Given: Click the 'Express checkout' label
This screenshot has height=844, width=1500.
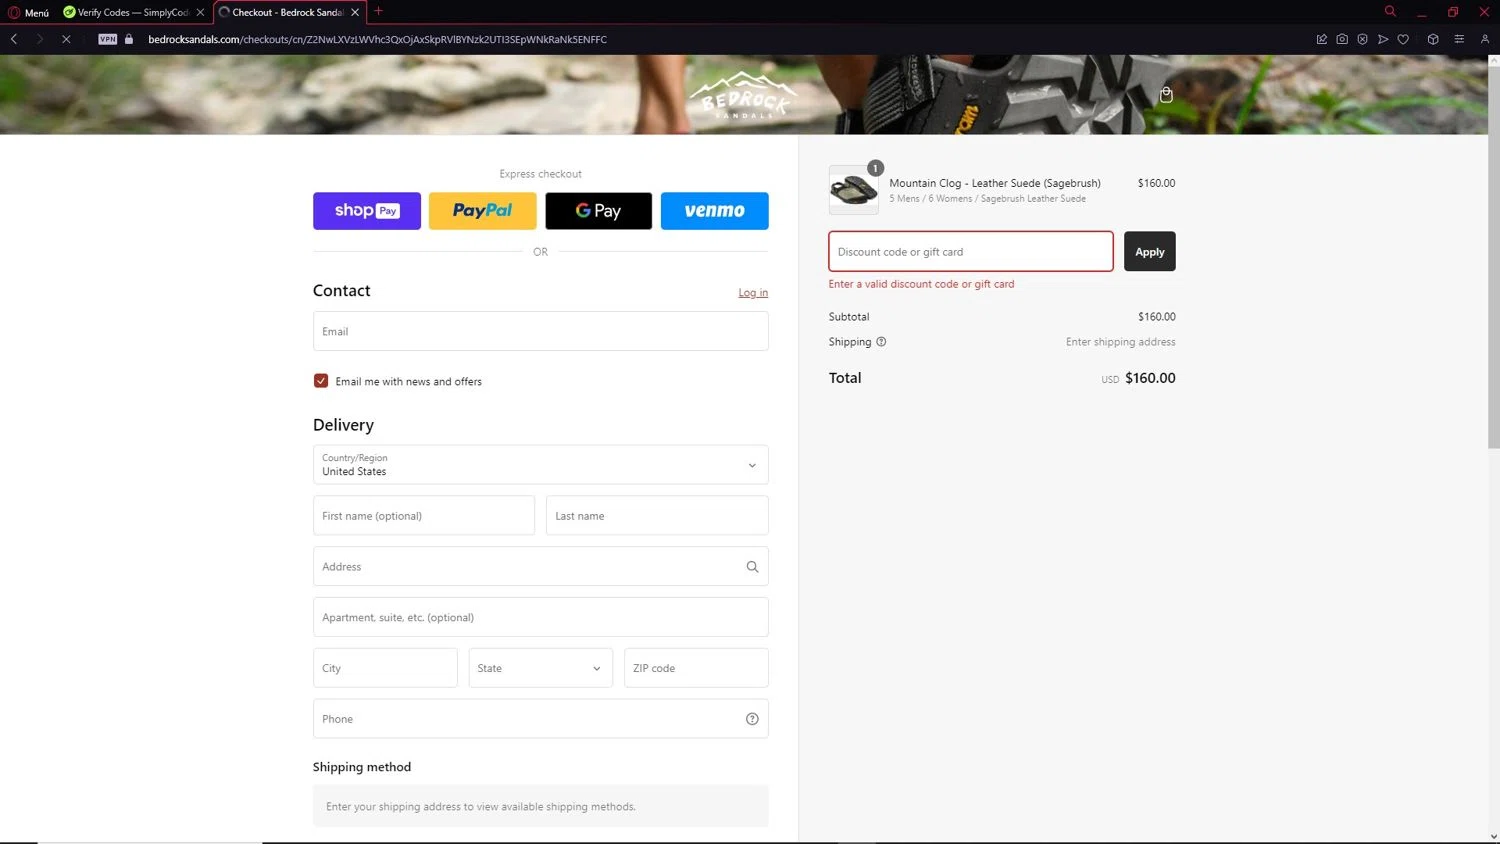Looking at the screenshot, I should coord(540,174).
